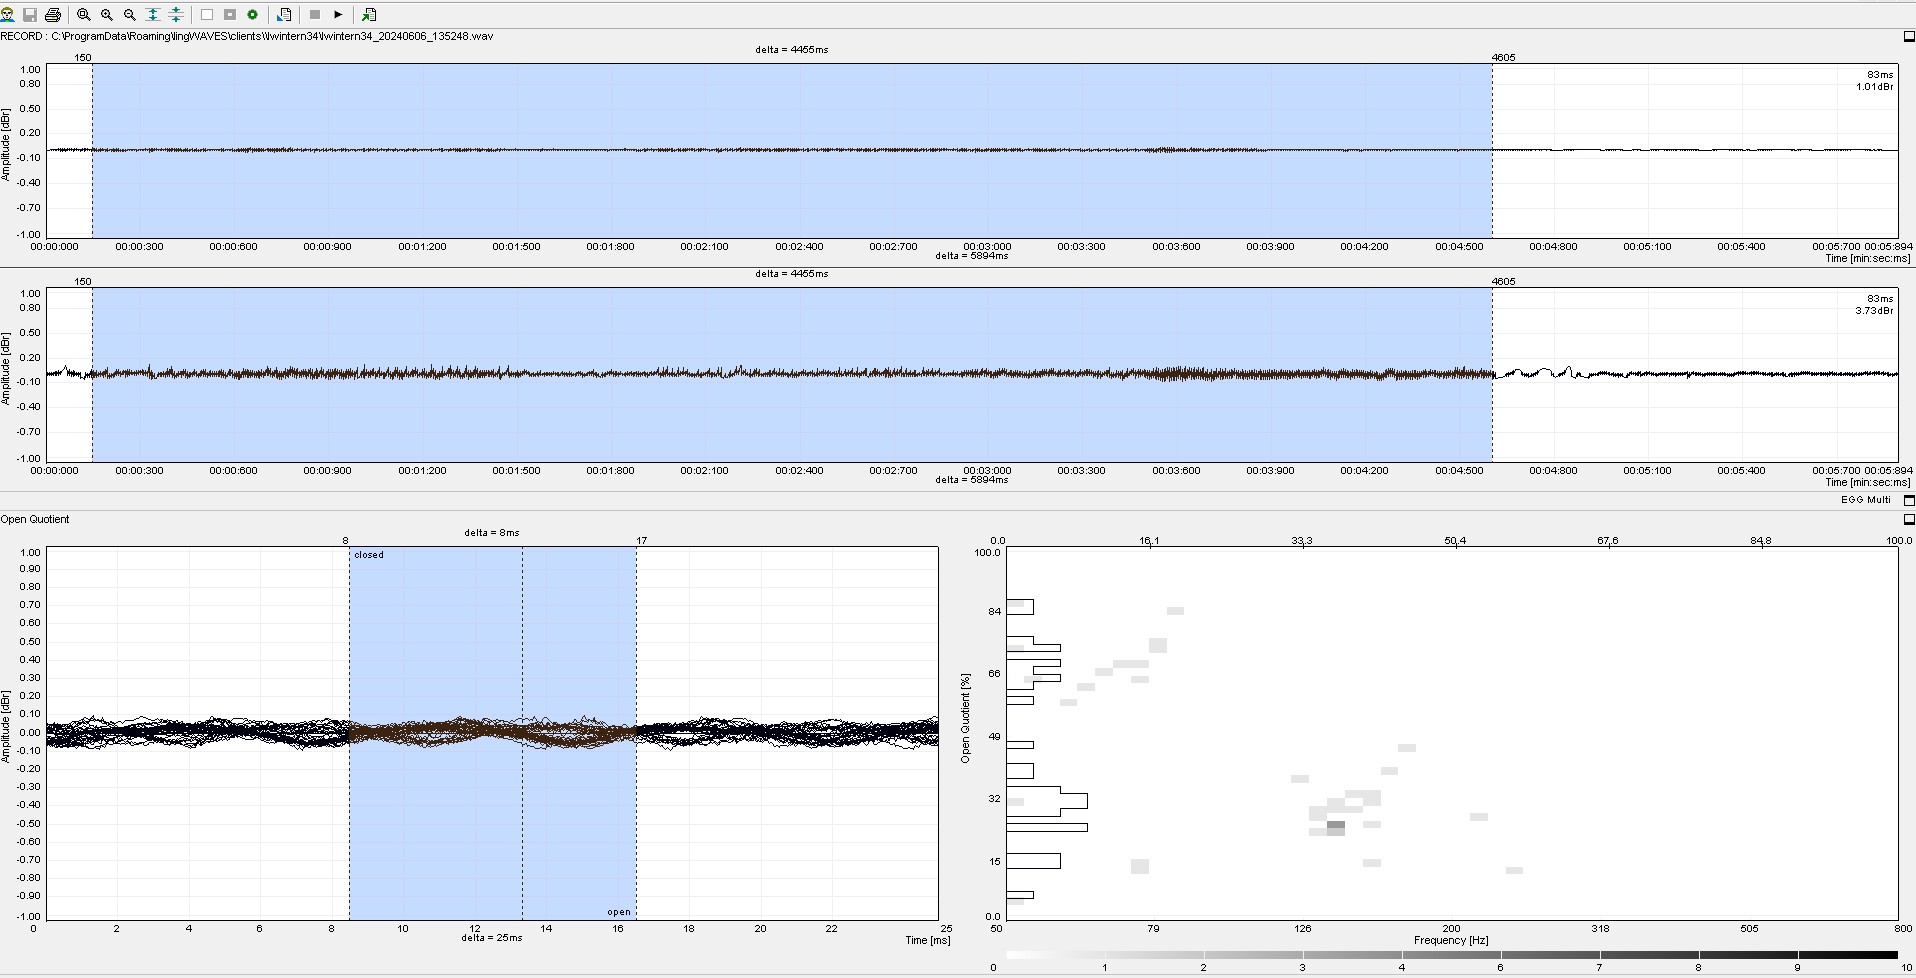Click 'delta = 4455ms' above top waveform
The height and width of the screenshot is (978, 1916).
pos(791,49)
